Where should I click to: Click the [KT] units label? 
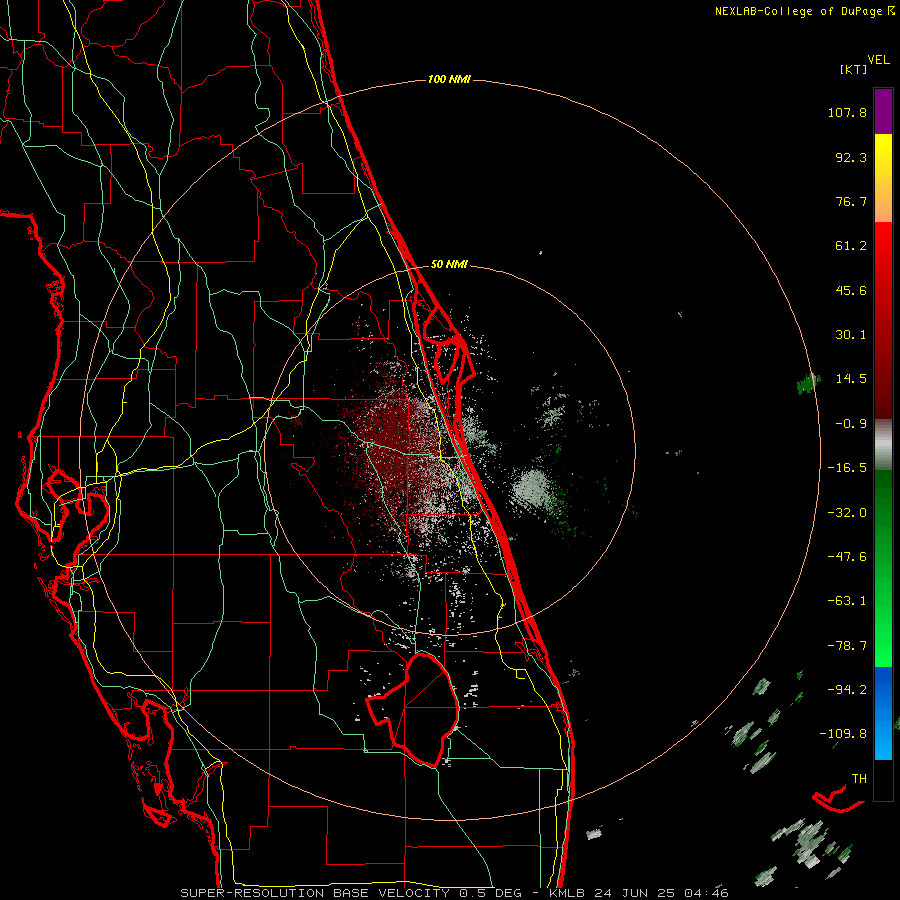click(x=853, y=69)
